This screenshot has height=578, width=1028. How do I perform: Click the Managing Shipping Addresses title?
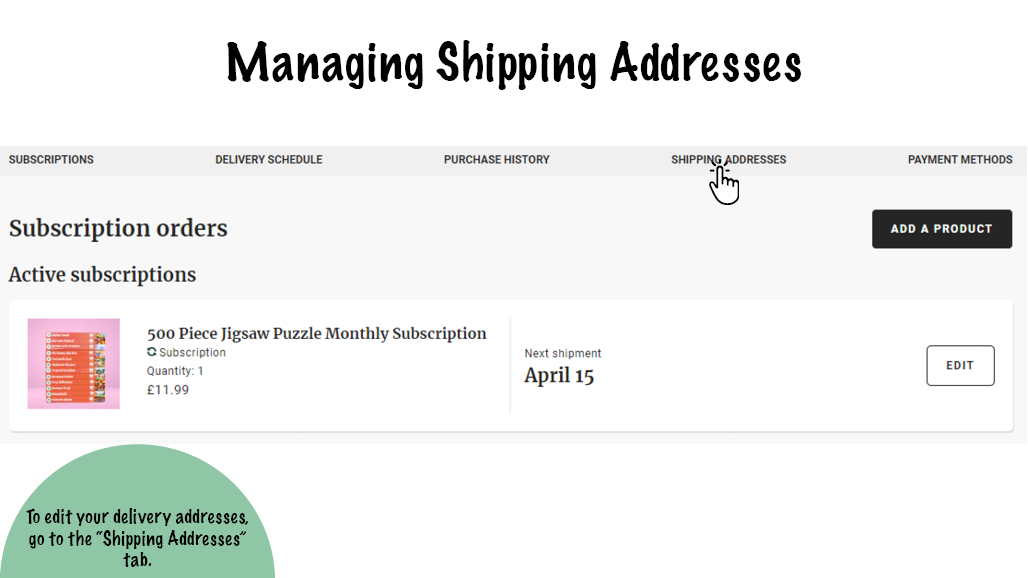click(x=514, y=64)
